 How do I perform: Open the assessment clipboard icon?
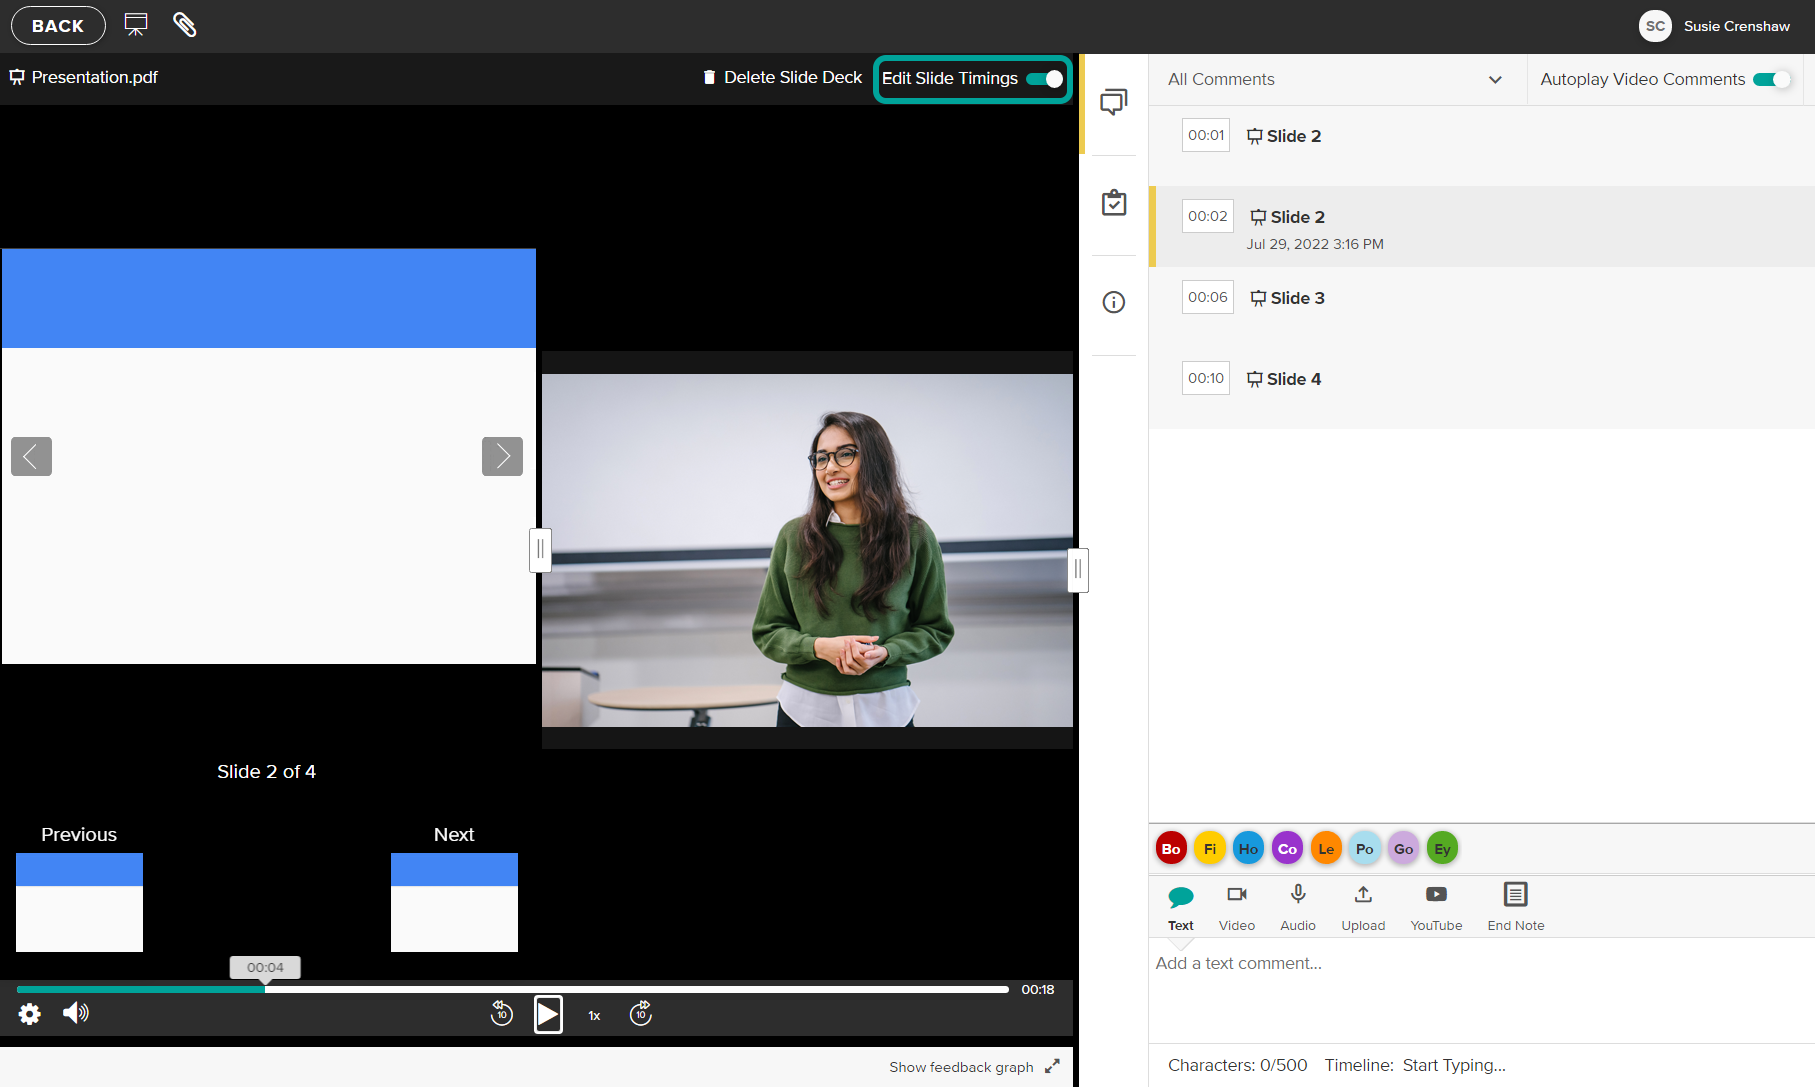[x=1113, y=203]
